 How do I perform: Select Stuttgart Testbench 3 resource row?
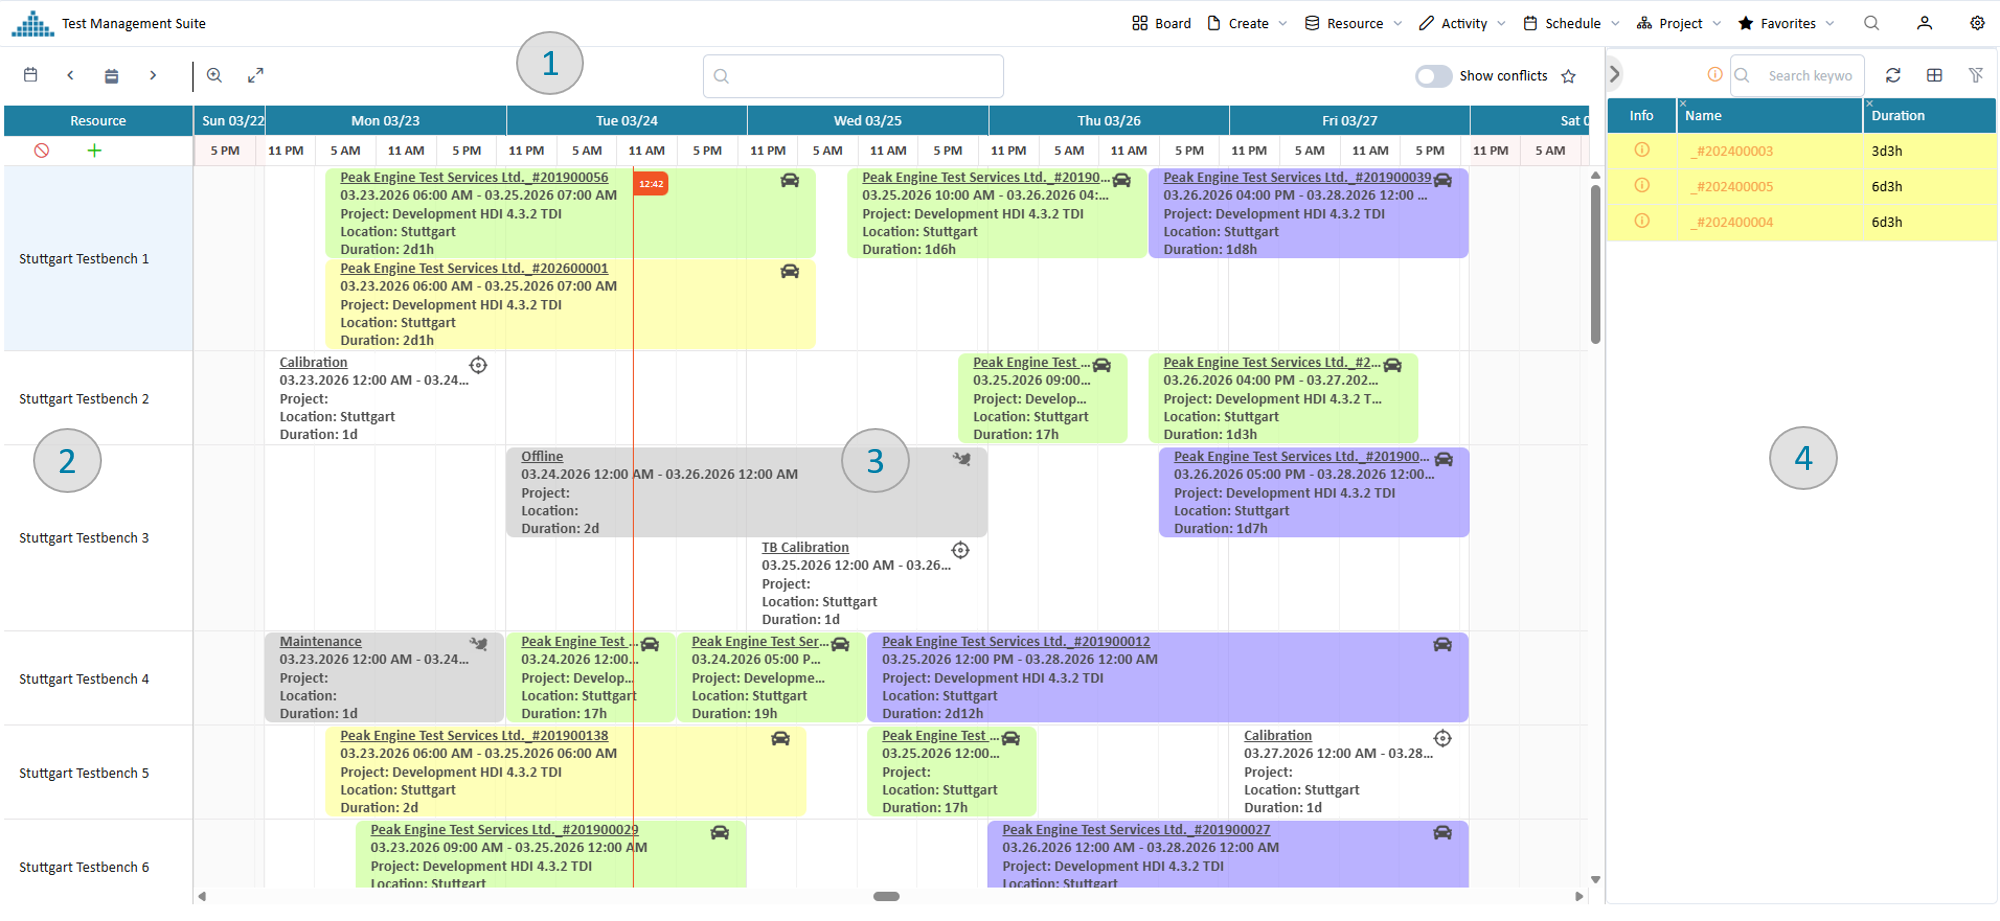coord(98,538)
